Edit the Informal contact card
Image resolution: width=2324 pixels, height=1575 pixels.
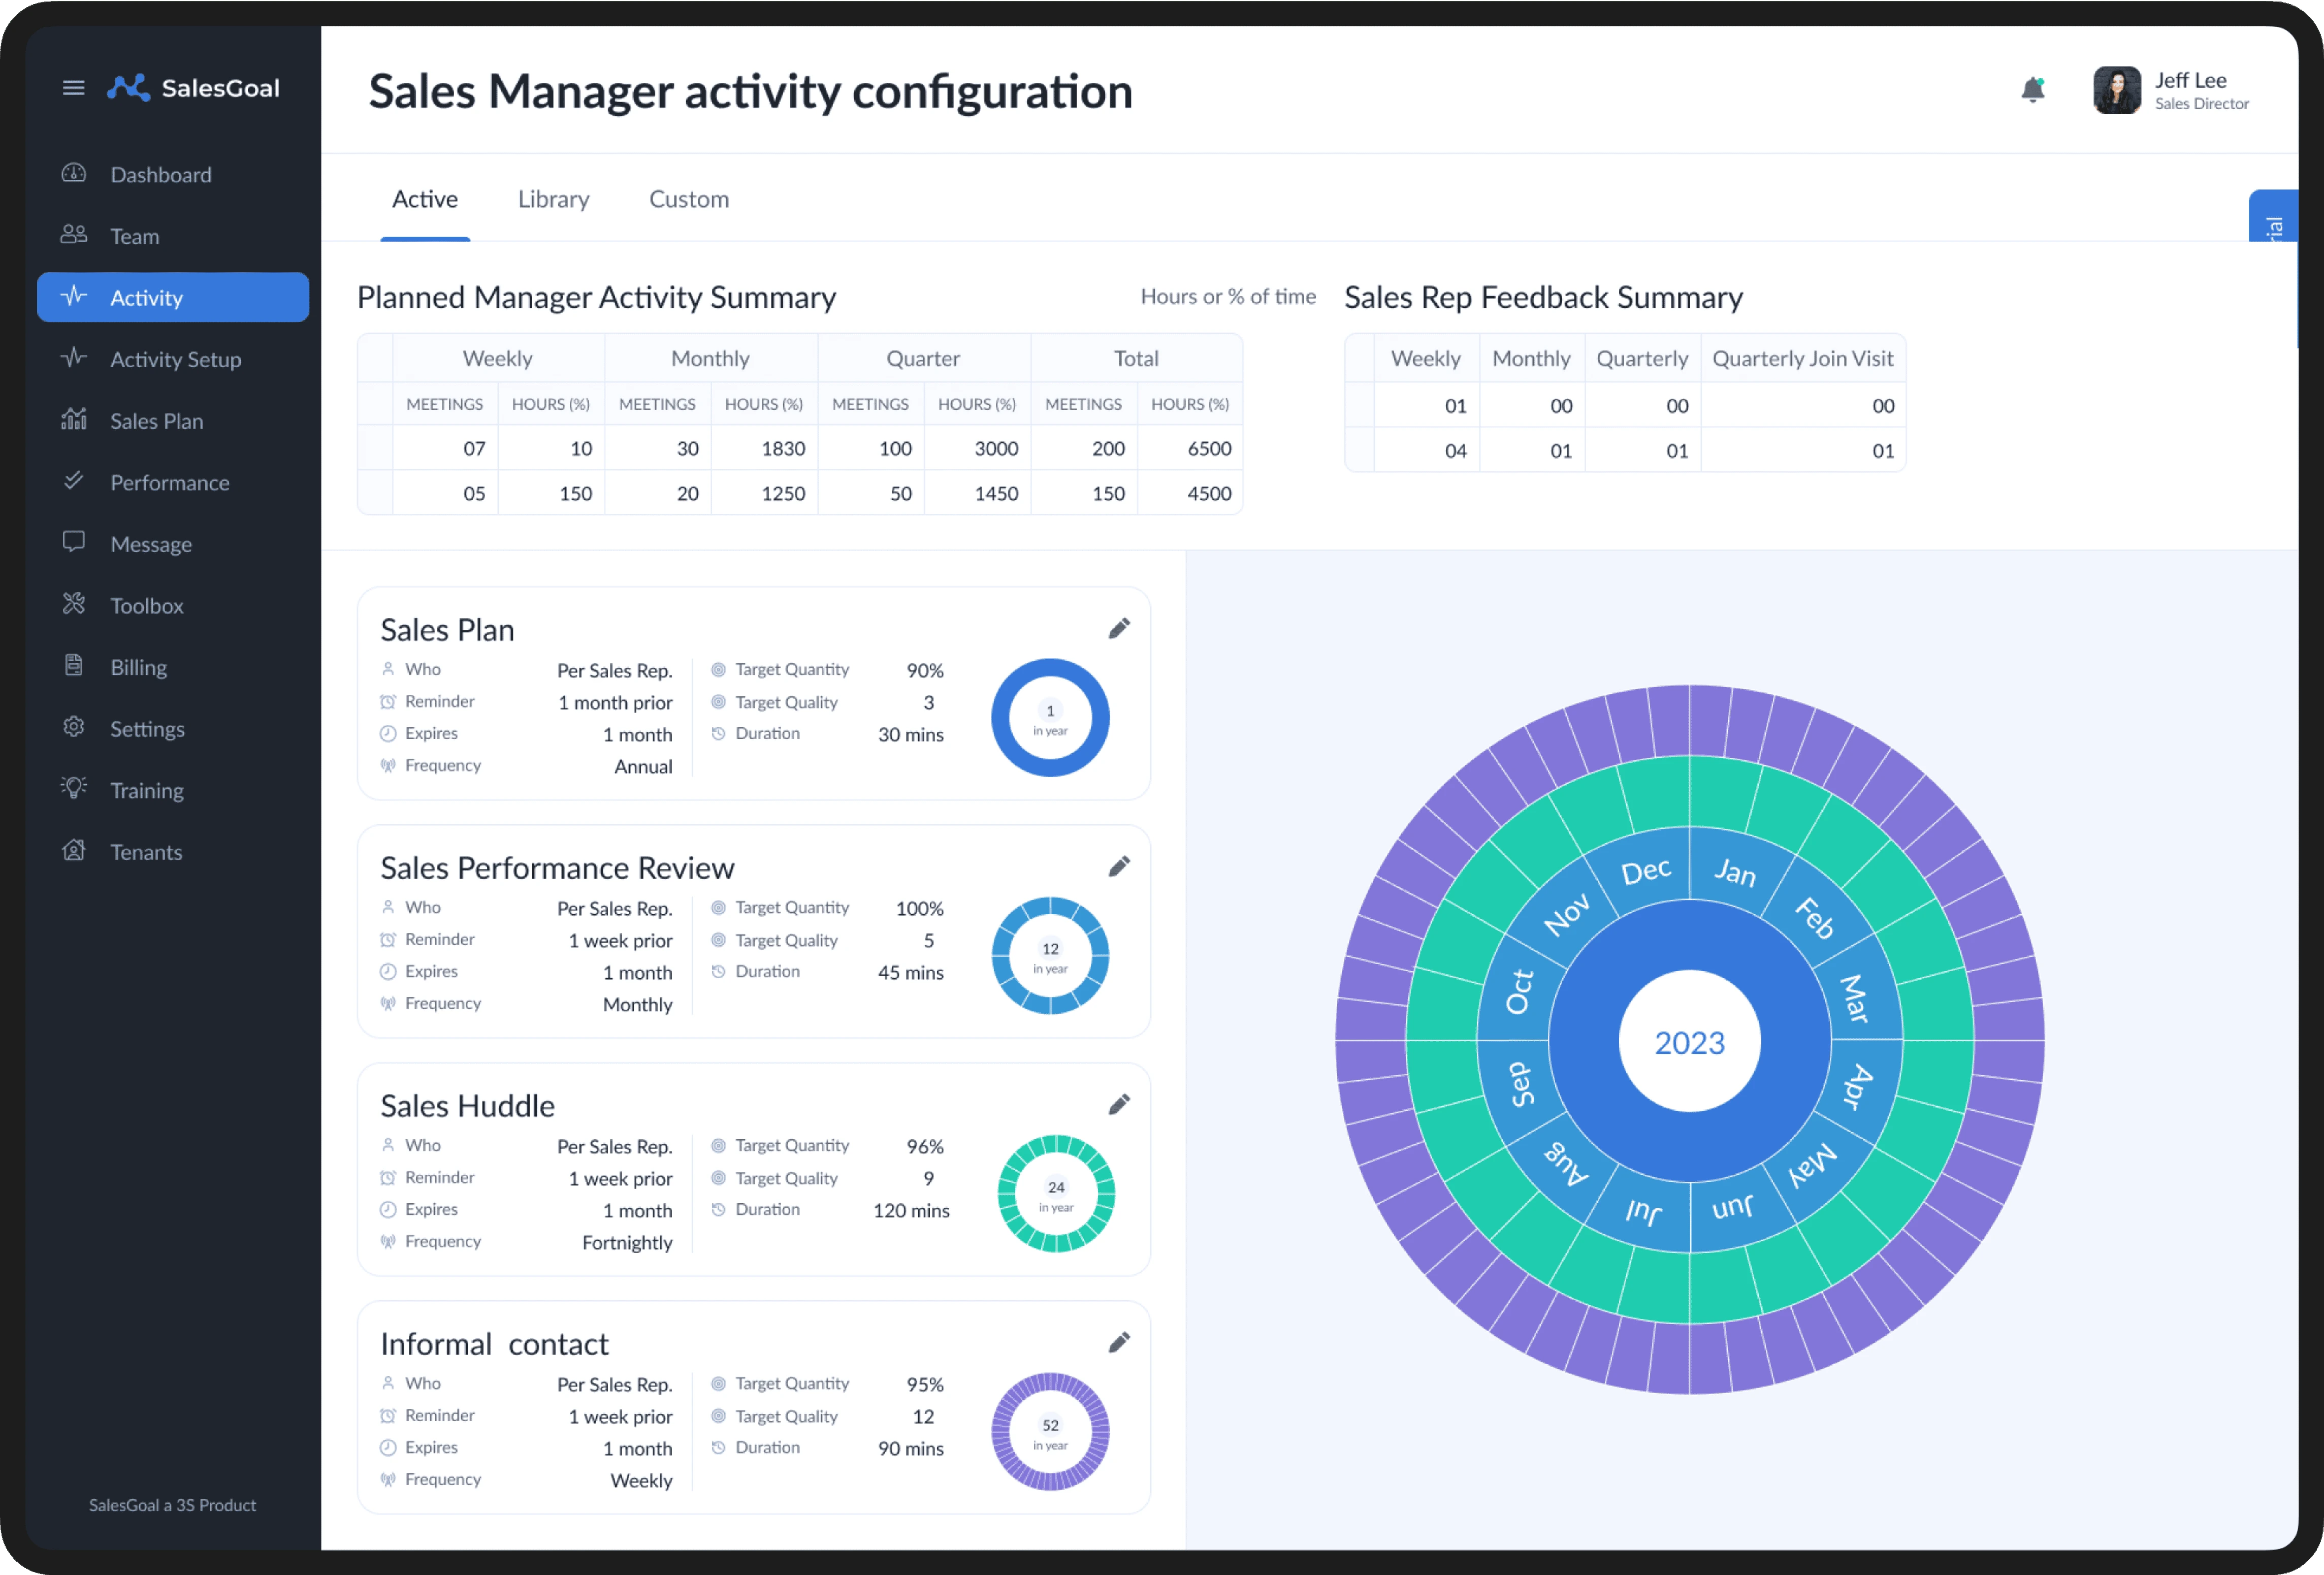click(x=1119, y=1343)
